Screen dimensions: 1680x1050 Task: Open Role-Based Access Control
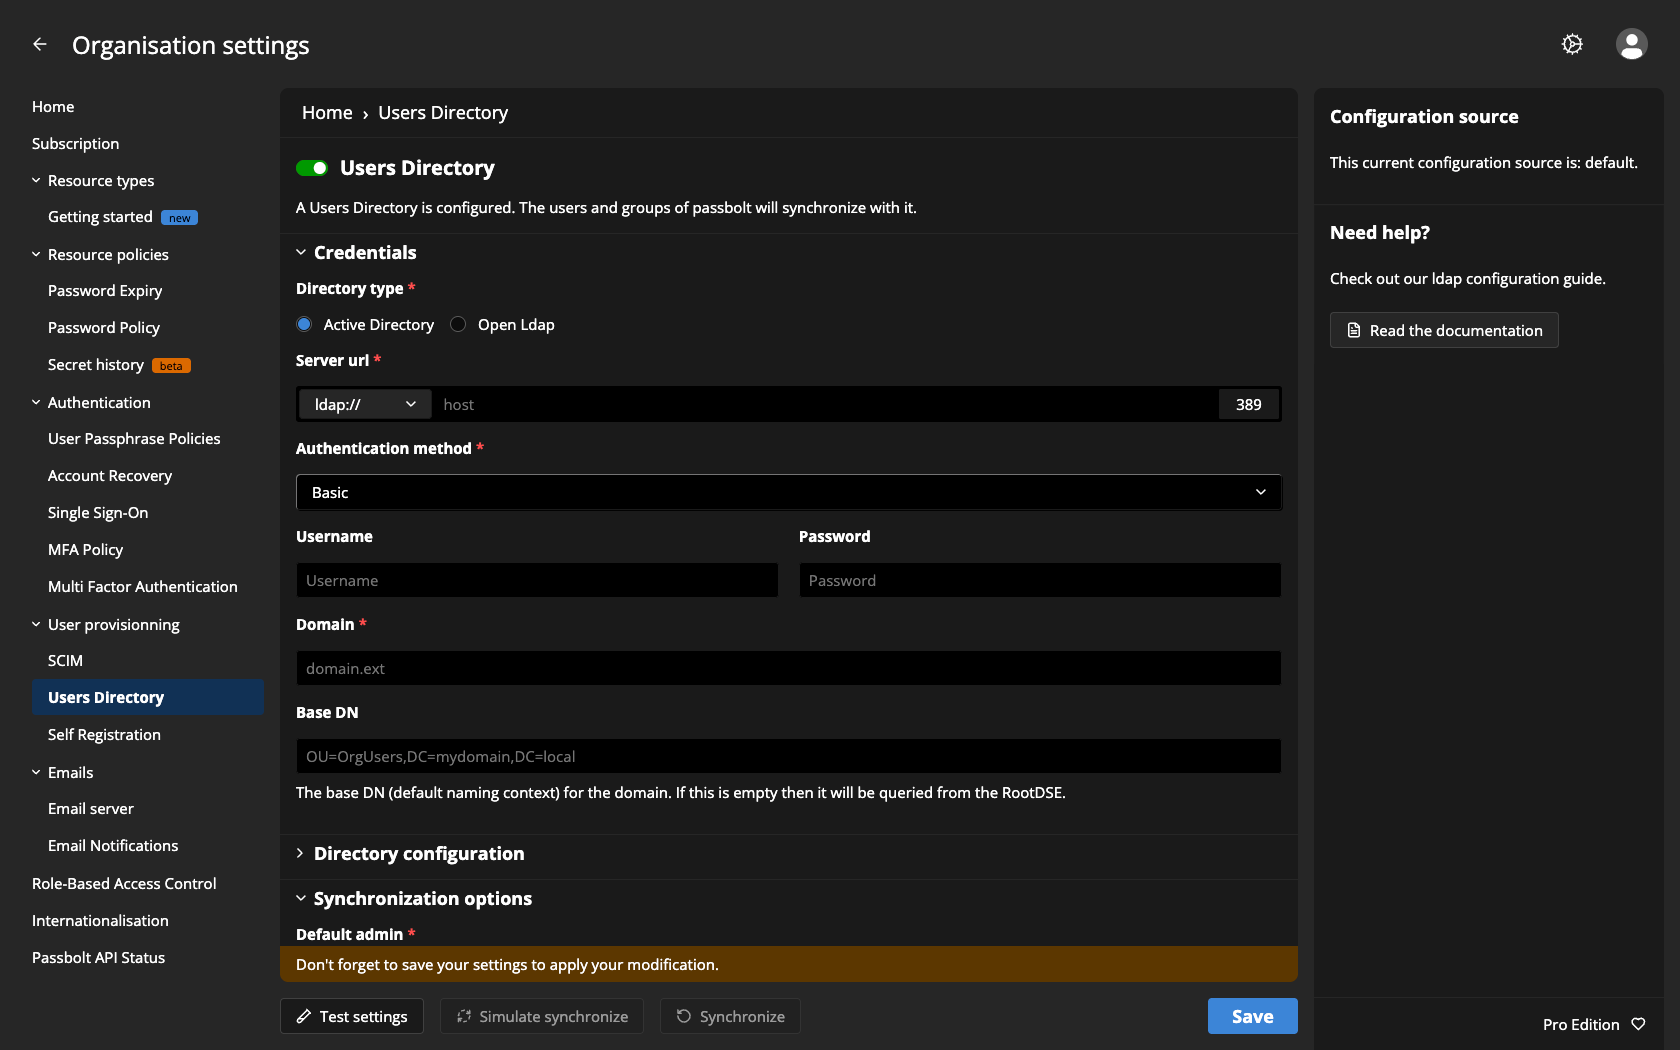click(124, 884)
